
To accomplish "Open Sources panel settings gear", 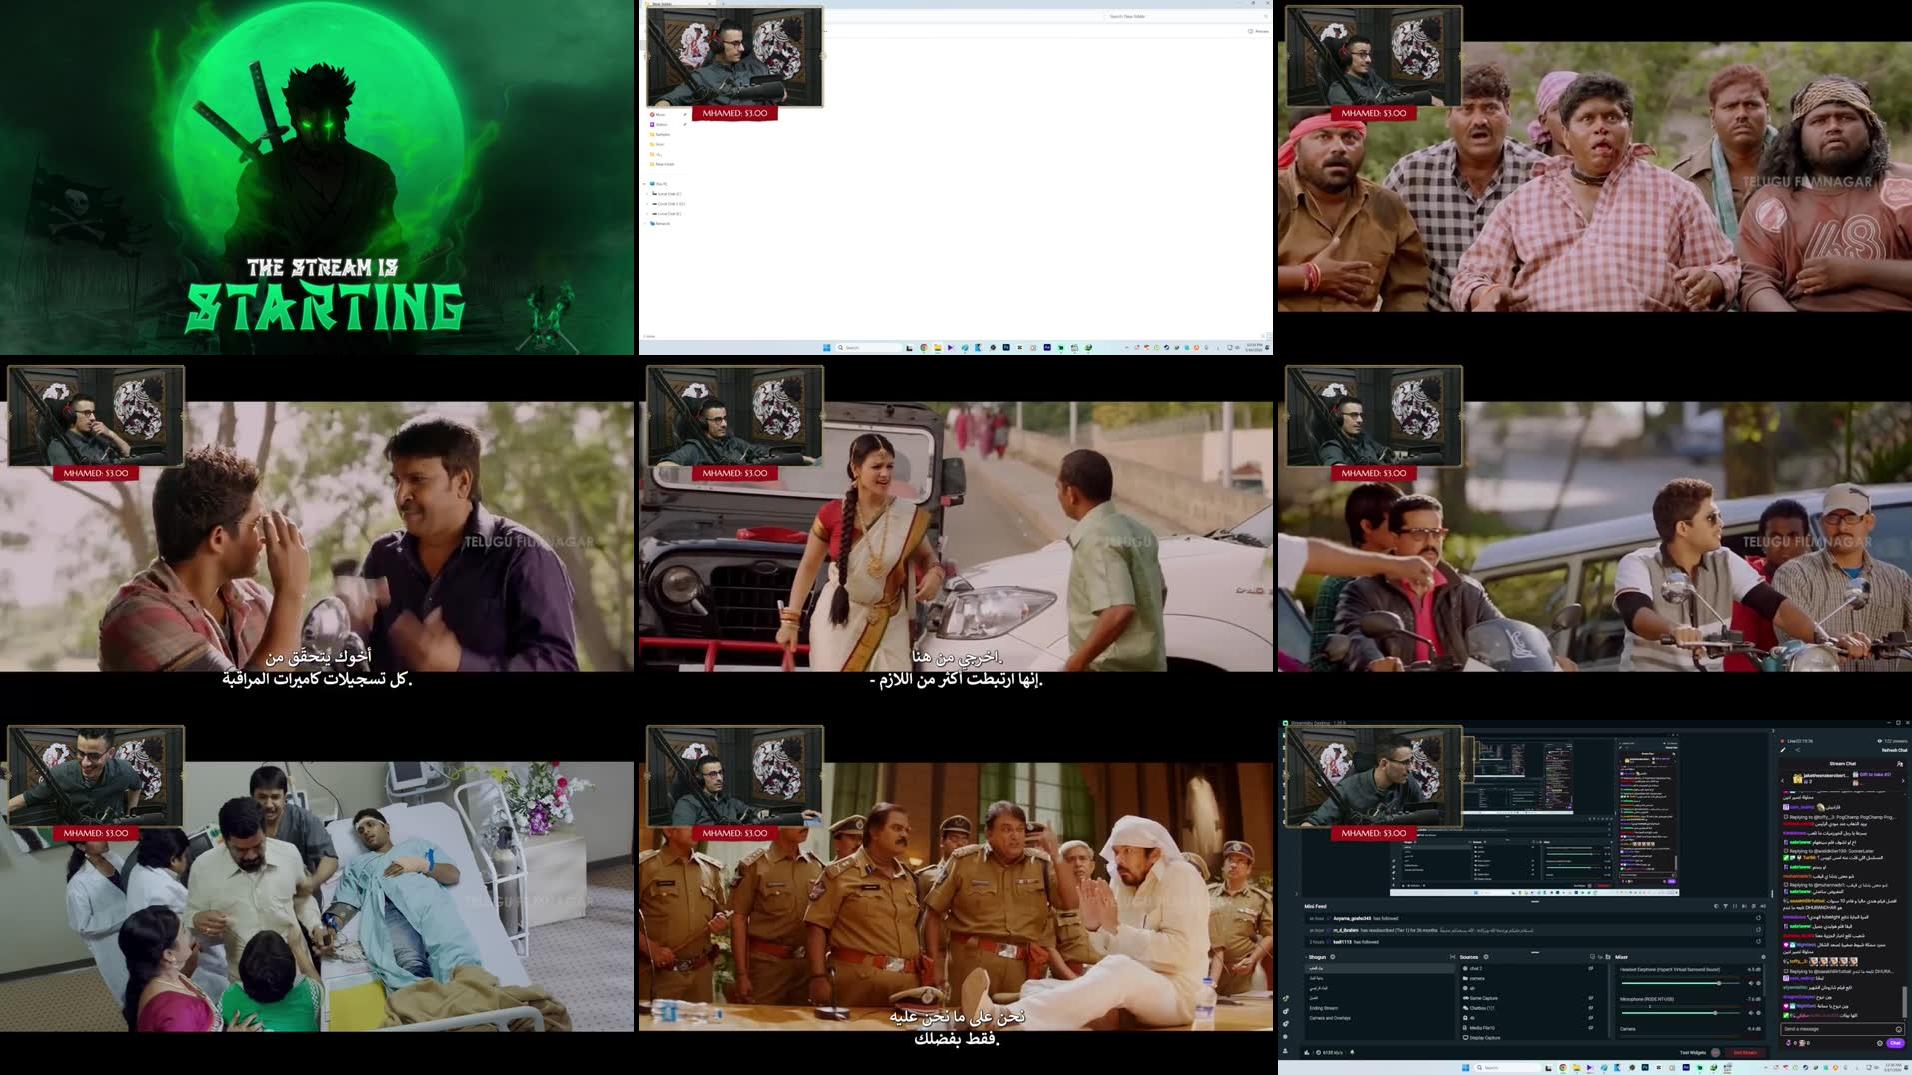I will click(1486, 957).
